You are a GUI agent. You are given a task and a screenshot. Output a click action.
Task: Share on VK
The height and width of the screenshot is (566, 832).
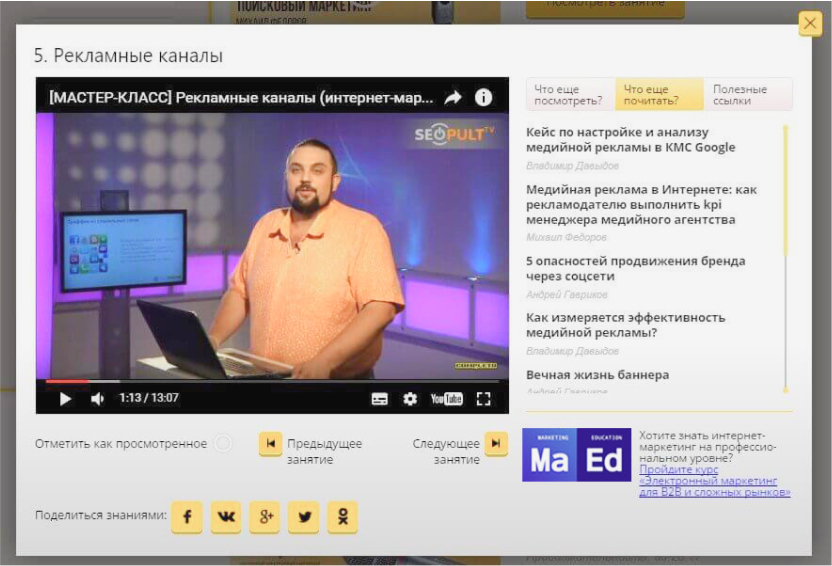pyautogui.click(x=226, y=517)
